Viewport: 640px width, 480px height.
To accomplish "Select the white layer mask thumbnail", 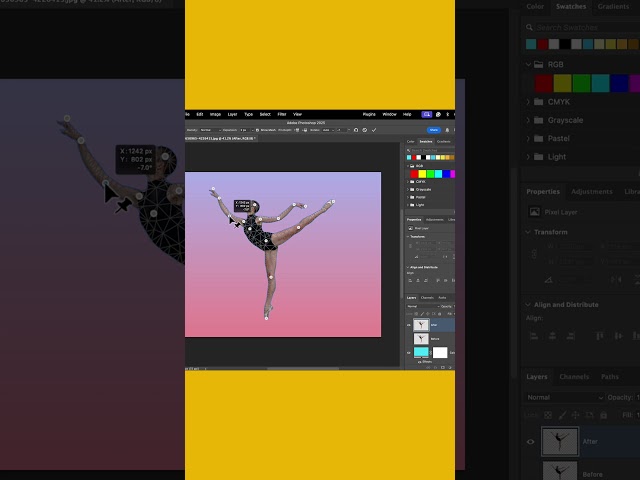I will [440, 352].
